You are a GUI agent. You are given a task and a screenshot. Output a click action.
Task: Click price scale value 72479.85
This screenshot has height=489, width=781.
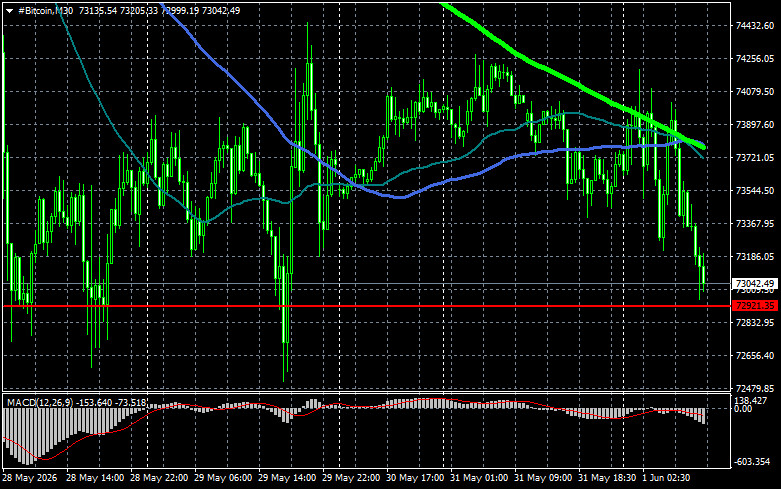[x=755, y=388]
